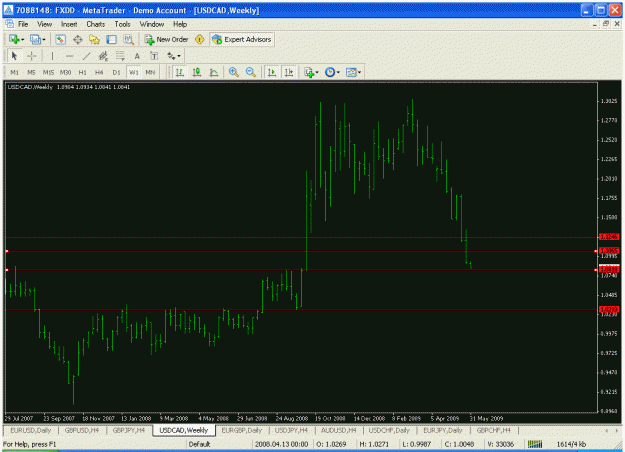Screen dimensions: 625x452
Task: Switch to the GBPUSD,H4 chart tab
Action: (82, 430)
